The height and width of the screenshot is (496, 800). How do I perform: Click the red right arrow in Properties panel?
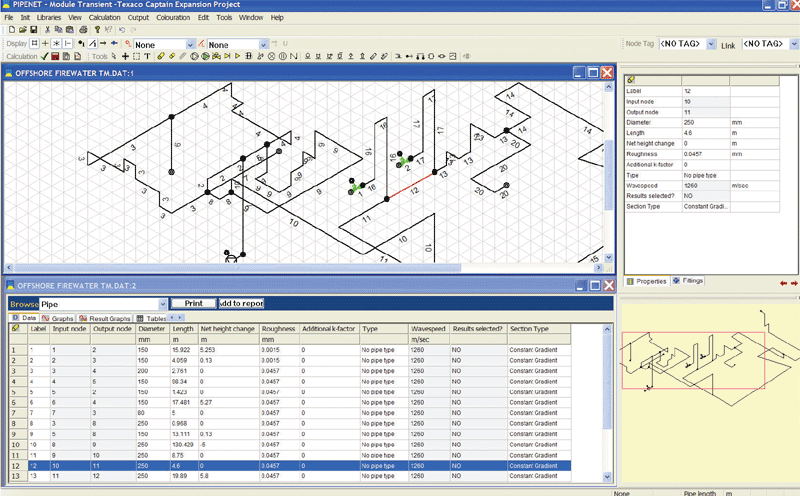click(794, 283)
